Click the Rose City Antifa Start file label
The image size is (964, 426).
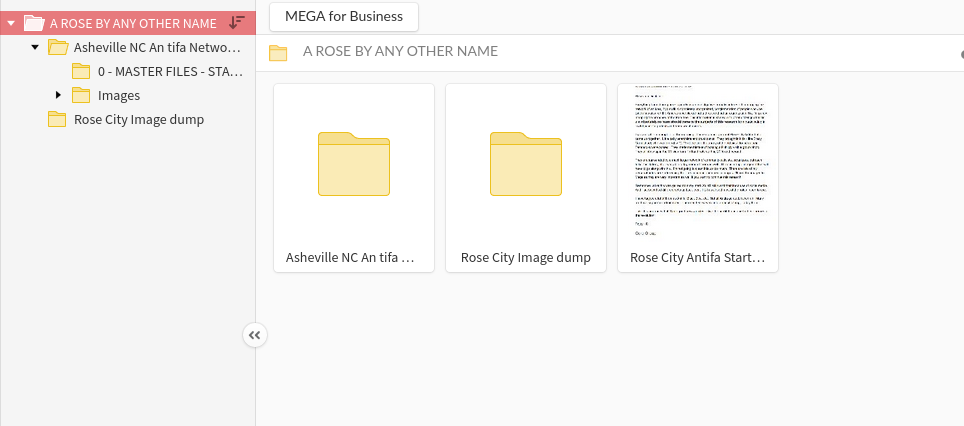point(698,258)
